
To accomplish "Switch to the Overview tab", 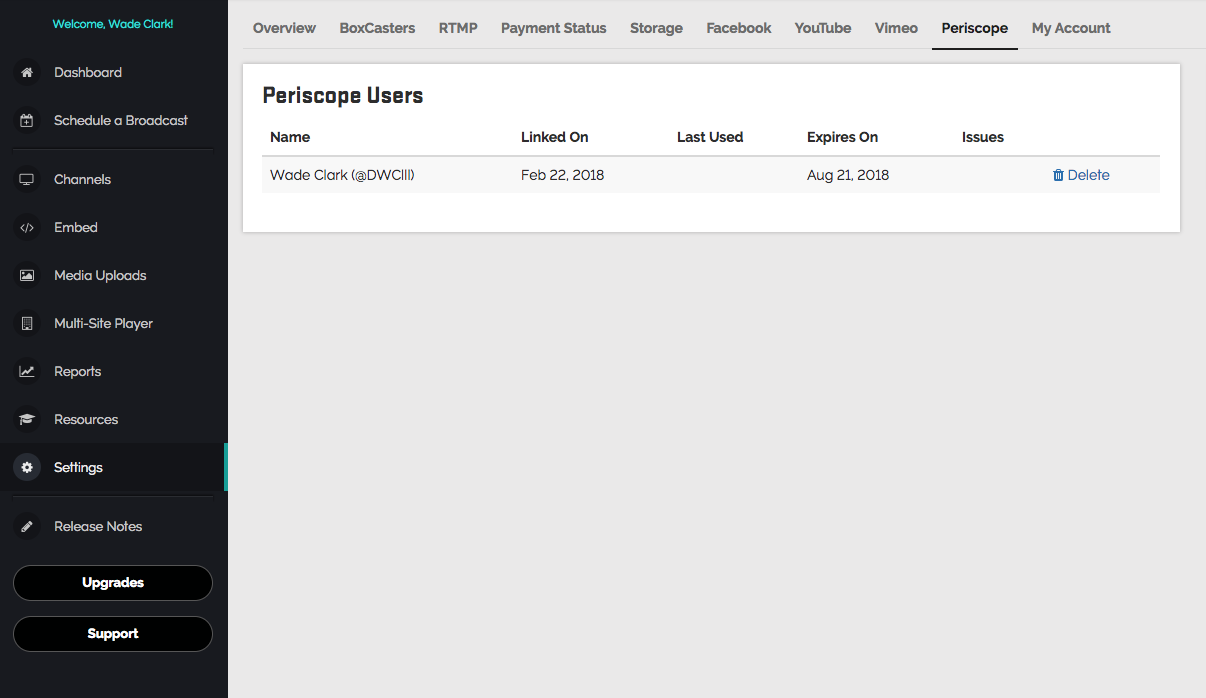I will (x=284, y=28).
